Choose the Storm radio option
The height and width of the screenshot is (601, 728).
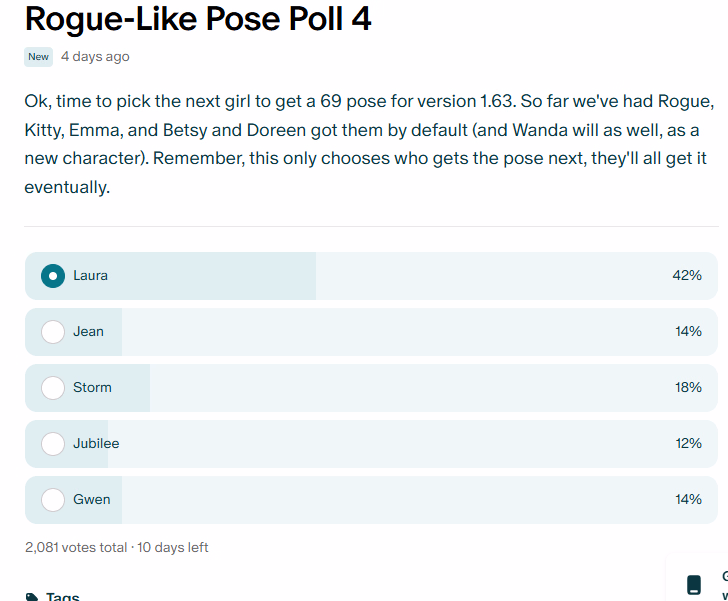coord(53,388)
